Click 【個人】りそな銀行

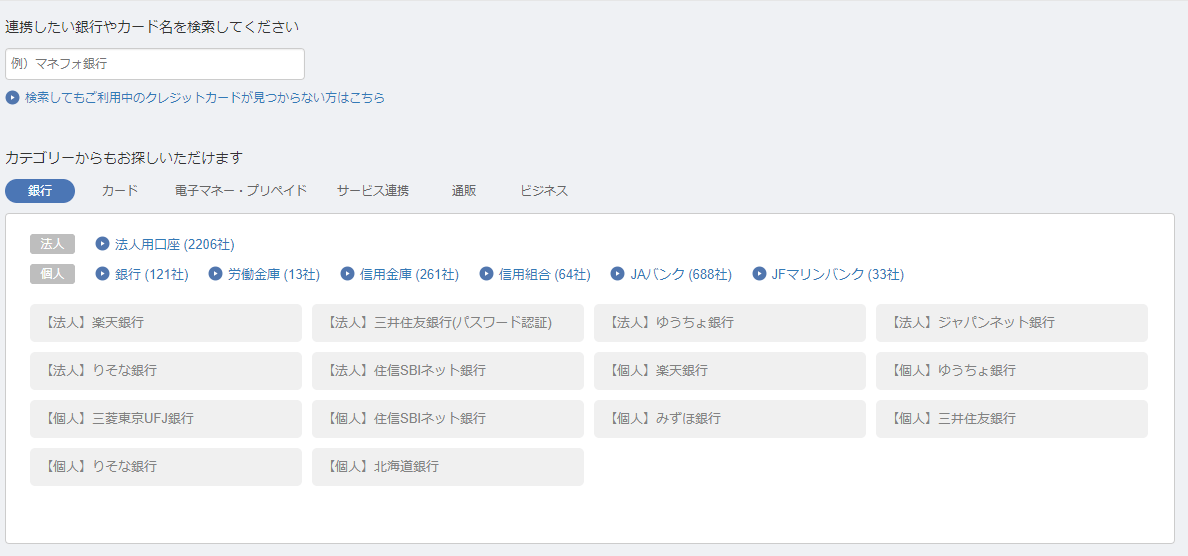(166, 467)
